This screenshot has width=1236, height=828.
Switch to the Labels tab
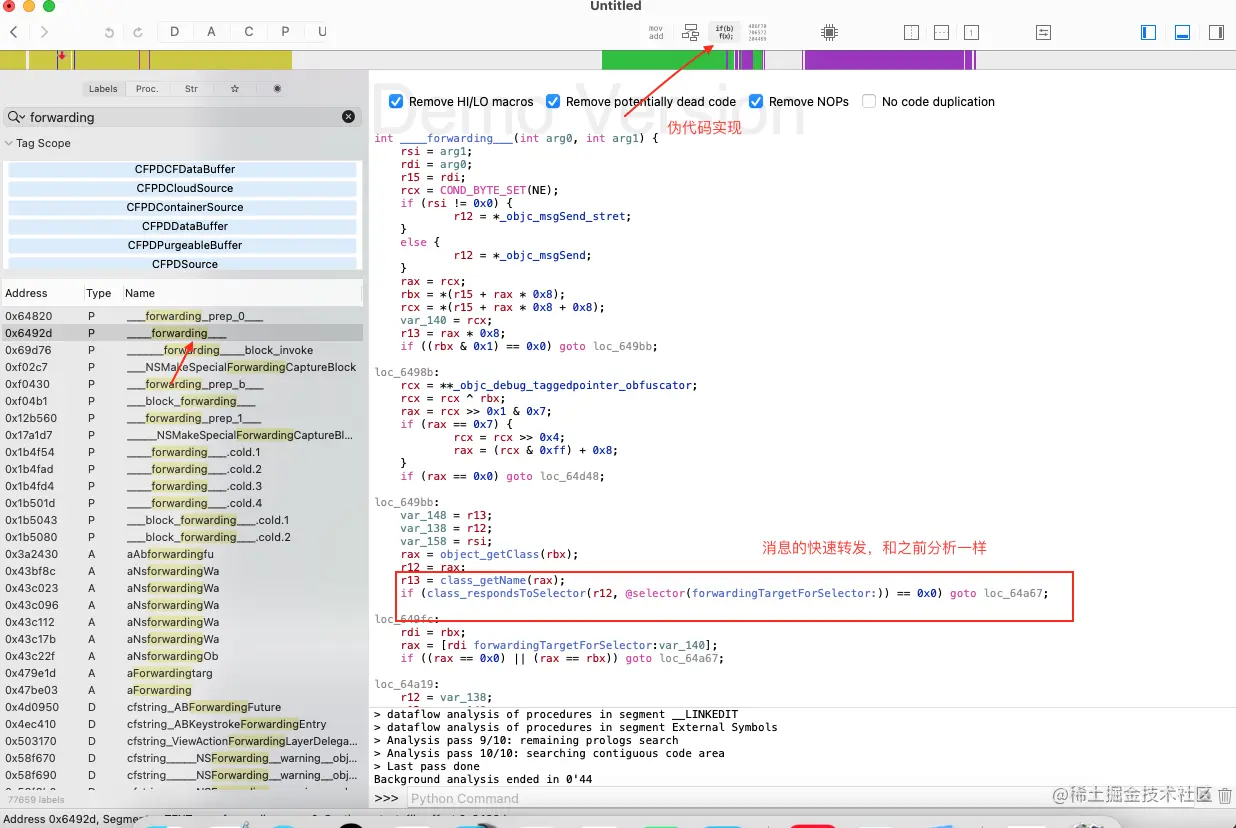[x=103, y=89]
